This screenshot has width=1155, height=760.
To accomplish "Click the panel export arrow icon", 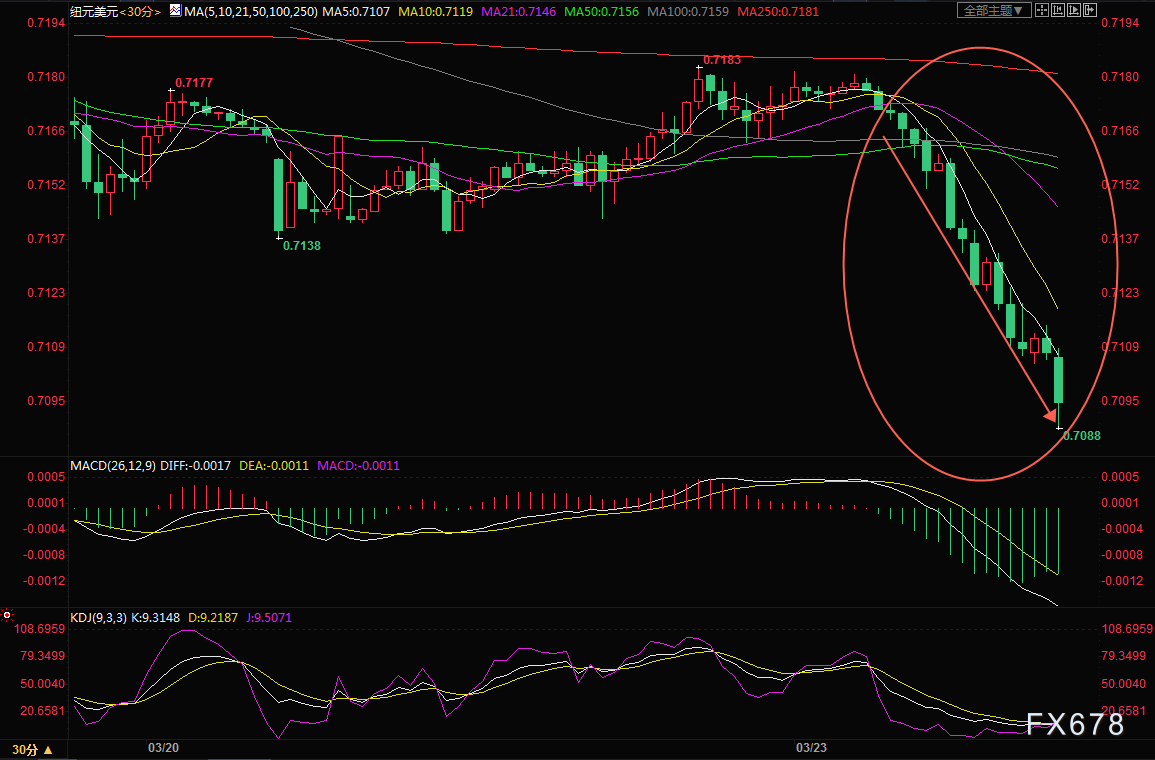I will (1090, 10).
